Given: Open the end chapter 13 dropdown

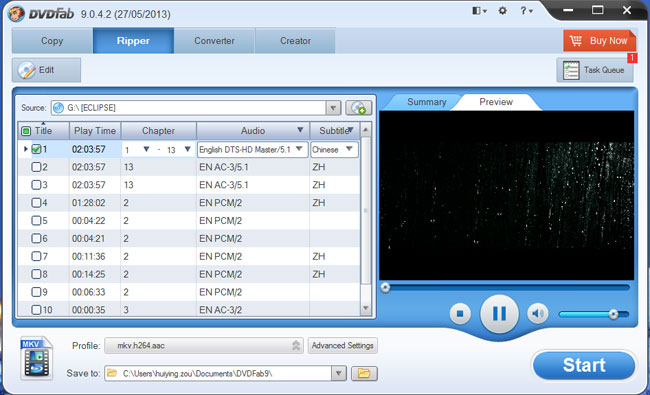Looking at the screenshot, I should pyautogui.click(x=187, y=149).
